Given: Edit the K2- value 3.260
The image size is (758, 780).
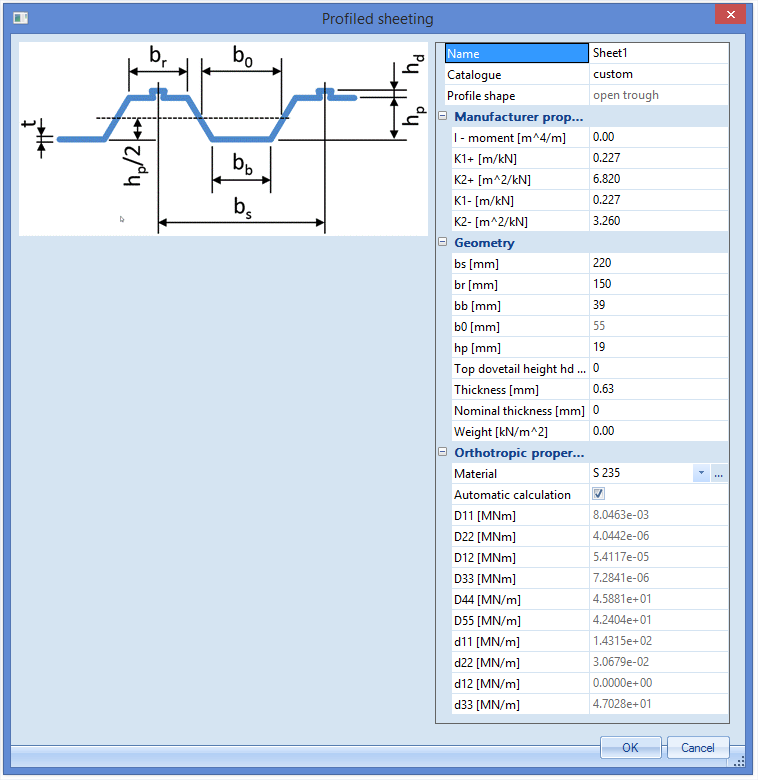Looking at the screenshot, I should click(659, 221).
